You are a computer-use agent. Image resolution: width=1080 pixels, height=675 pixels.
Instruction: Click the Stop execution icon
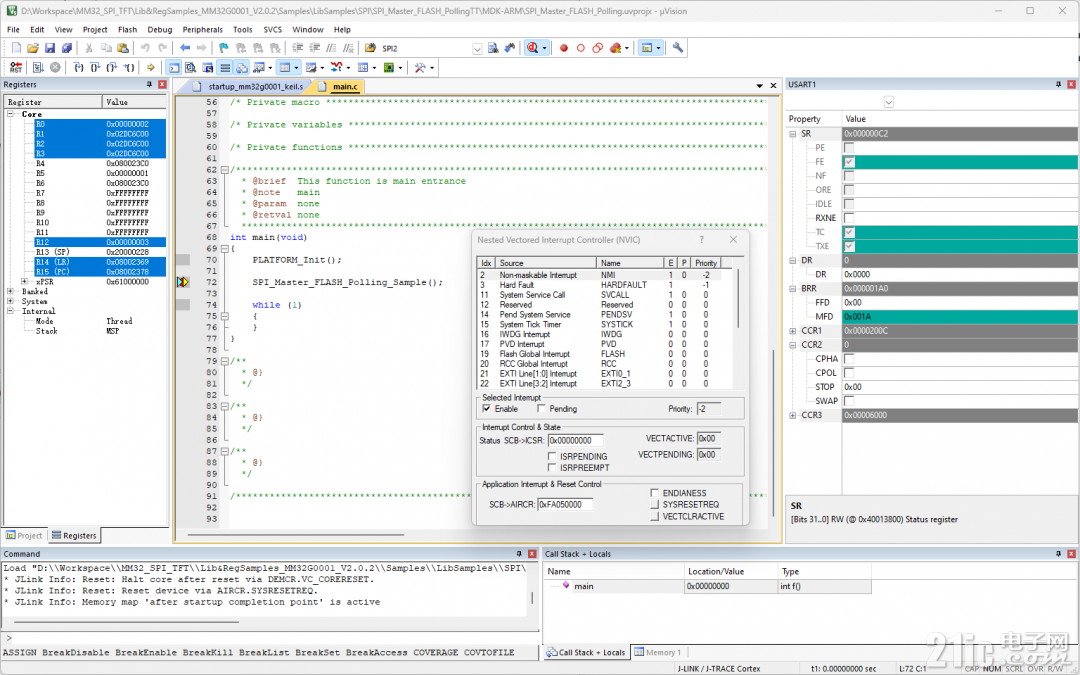pos(55,68)
